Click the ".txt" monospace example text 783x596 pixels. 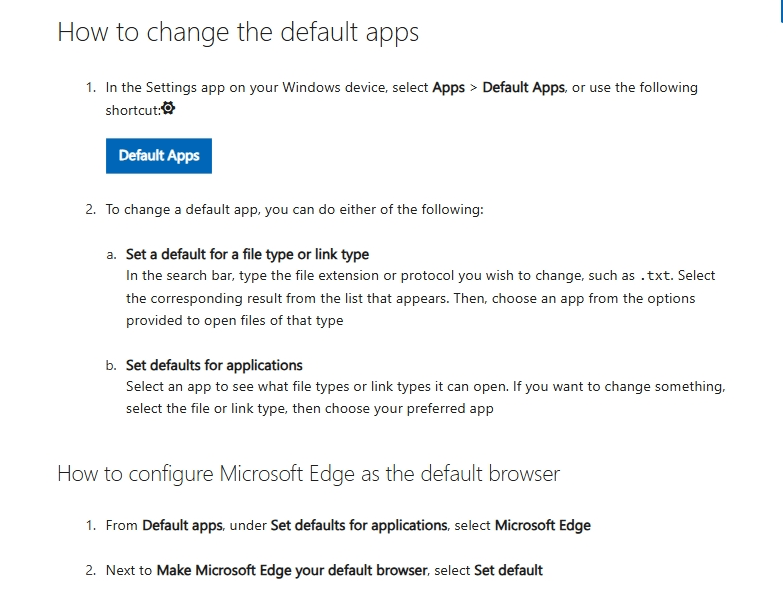click(x=655, y=276)
